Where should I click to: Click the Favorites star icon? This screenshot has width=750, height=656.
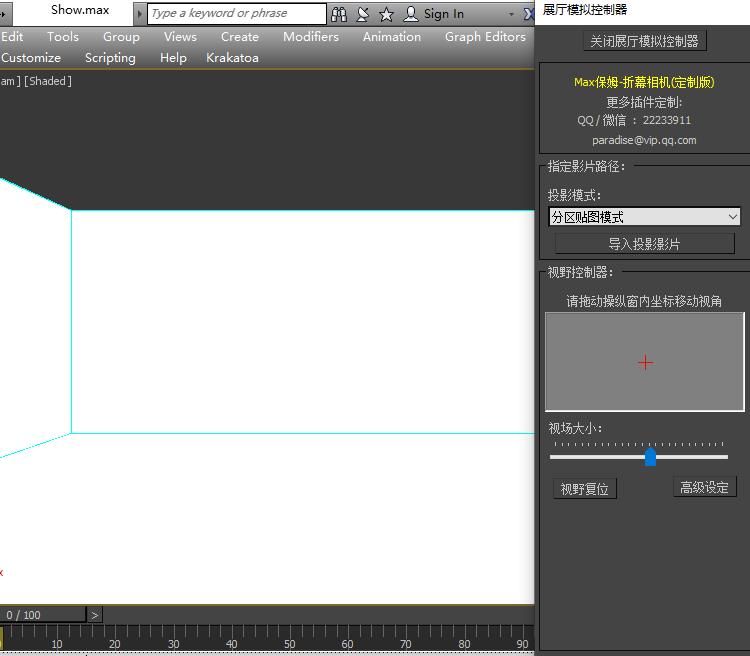[386, 14]
